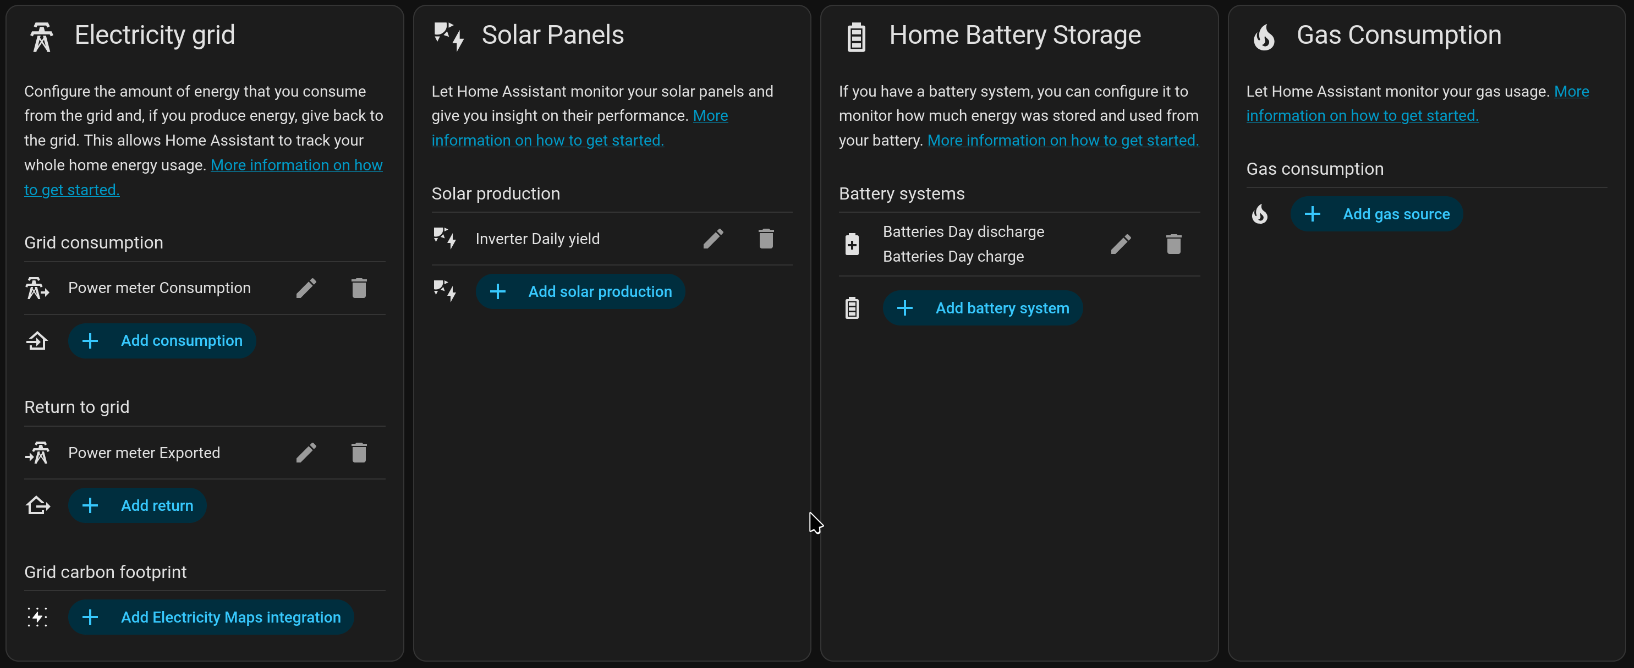Open Gas Consumption more information link

tap(1361, 116)
